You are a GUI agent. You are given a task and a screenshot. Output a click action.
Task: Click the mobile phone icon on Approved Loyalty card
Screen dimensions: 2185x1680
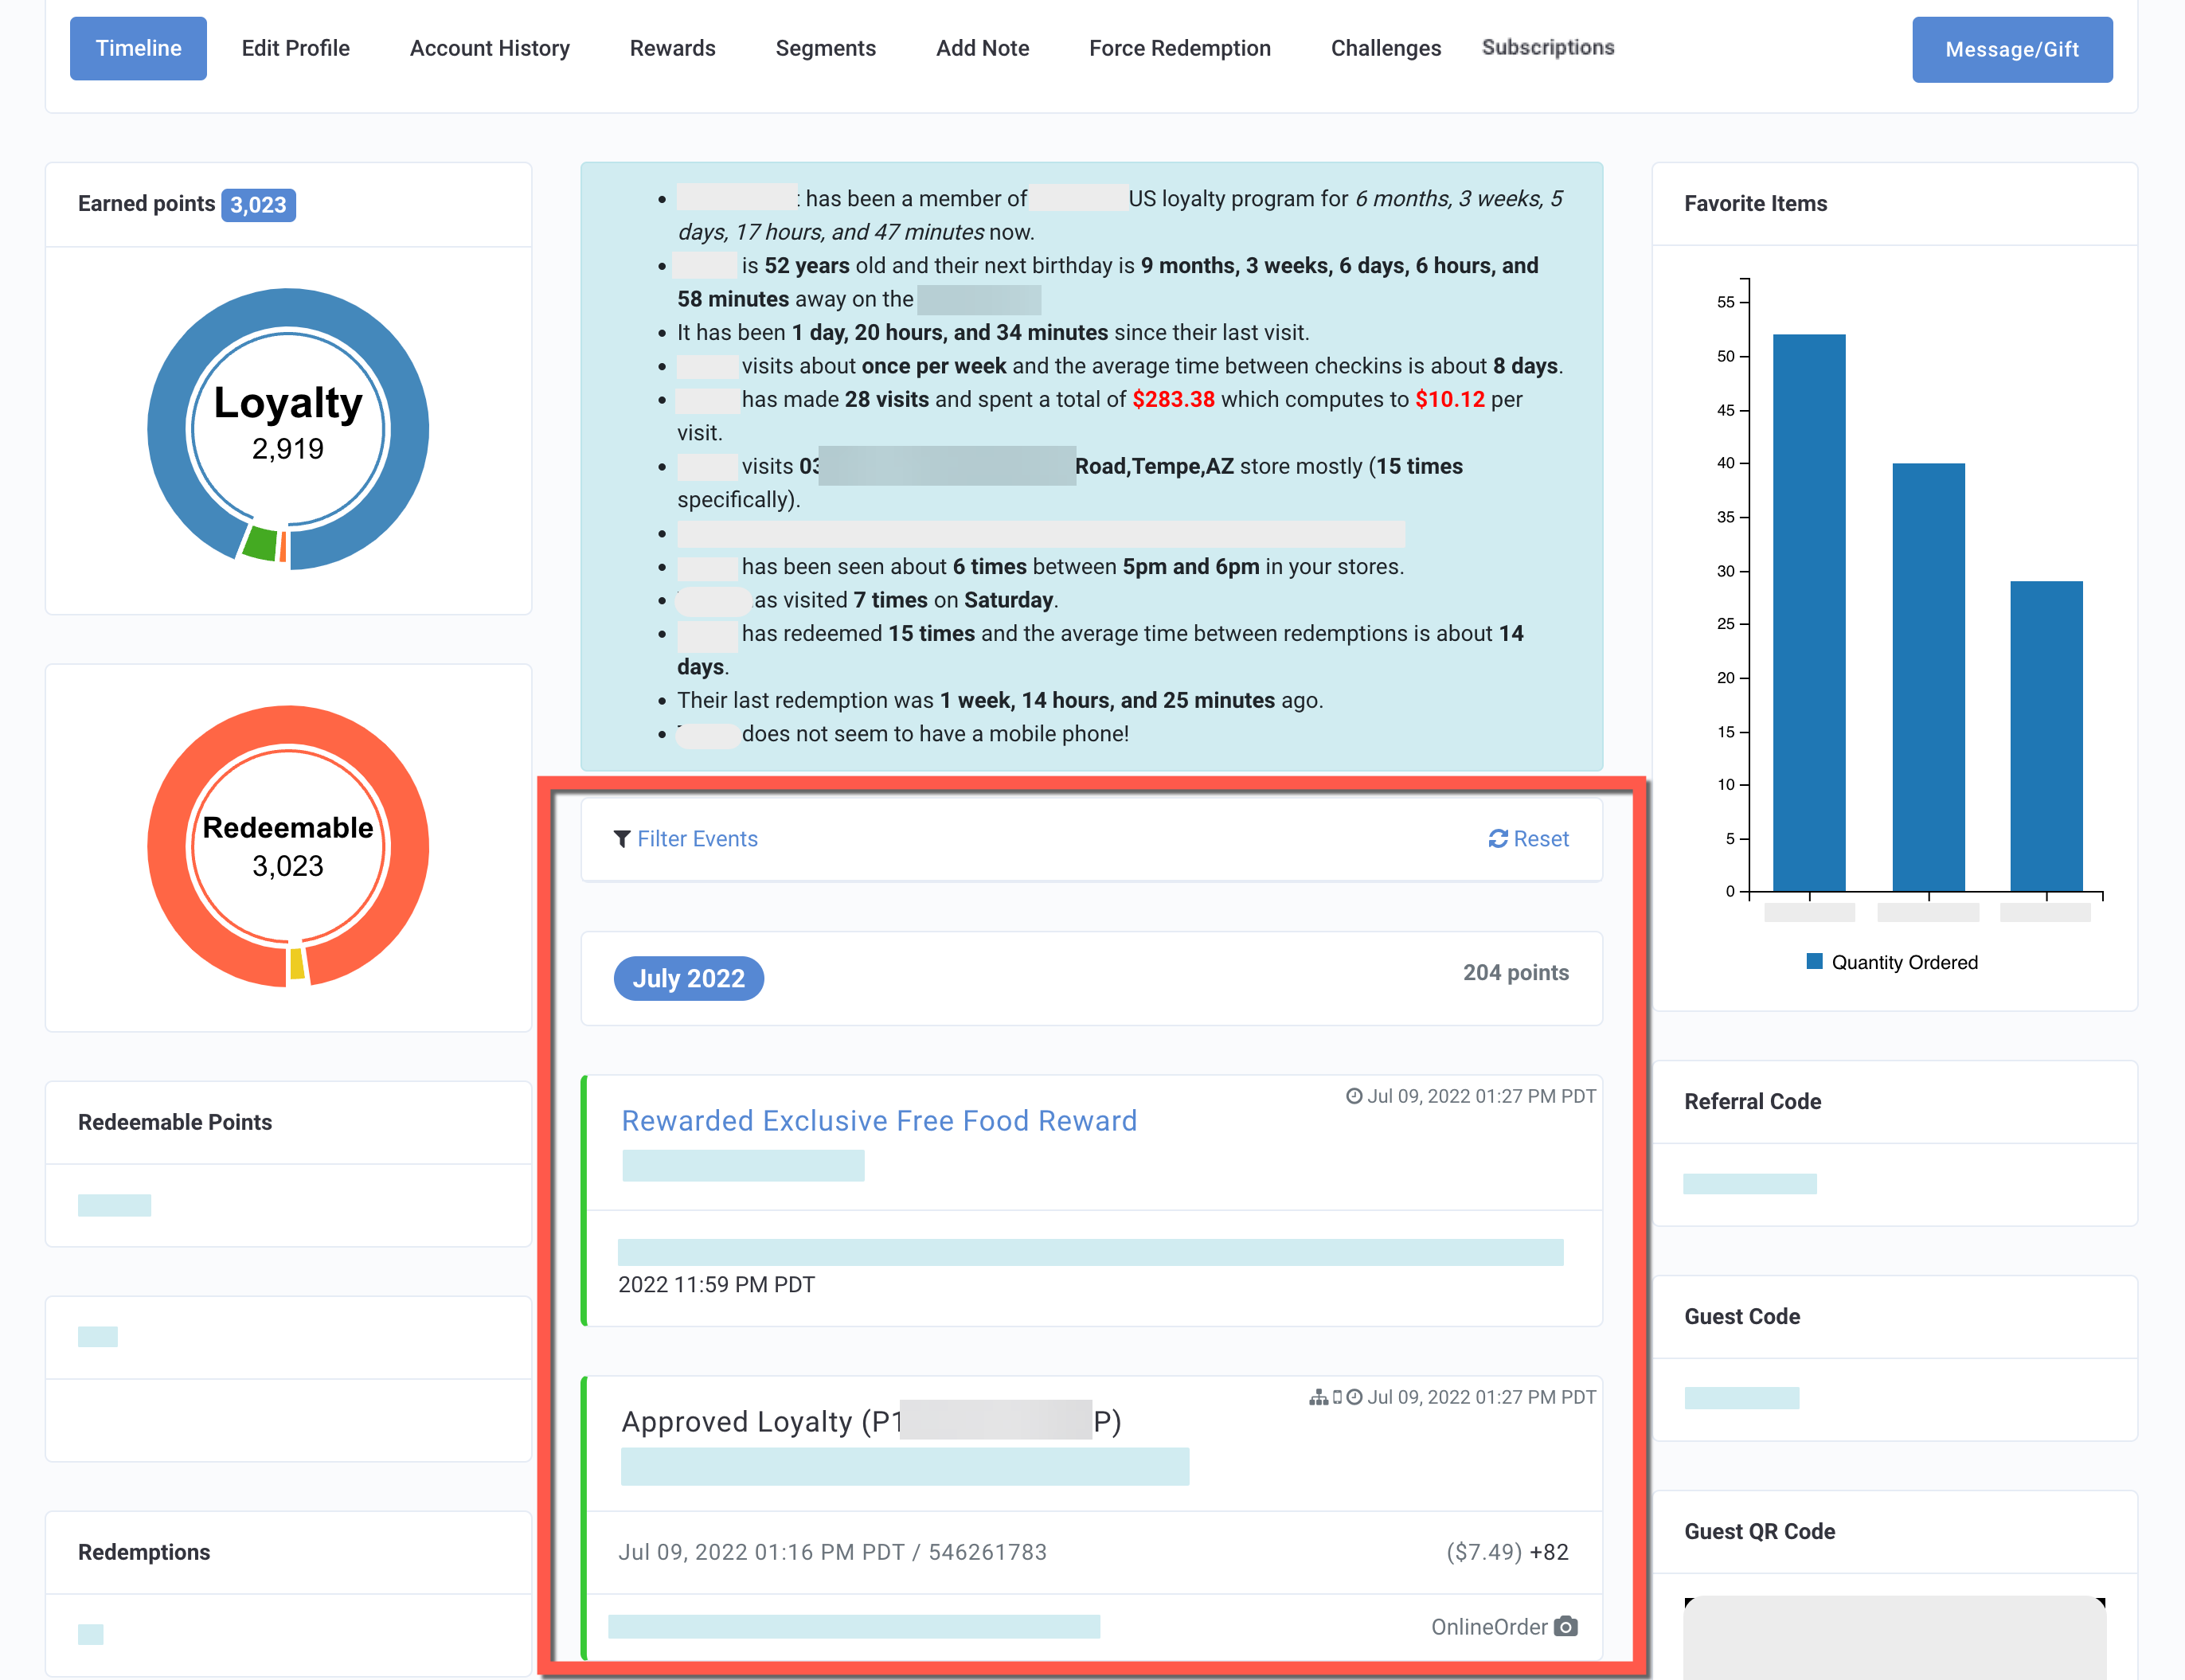point(1337,1397)
